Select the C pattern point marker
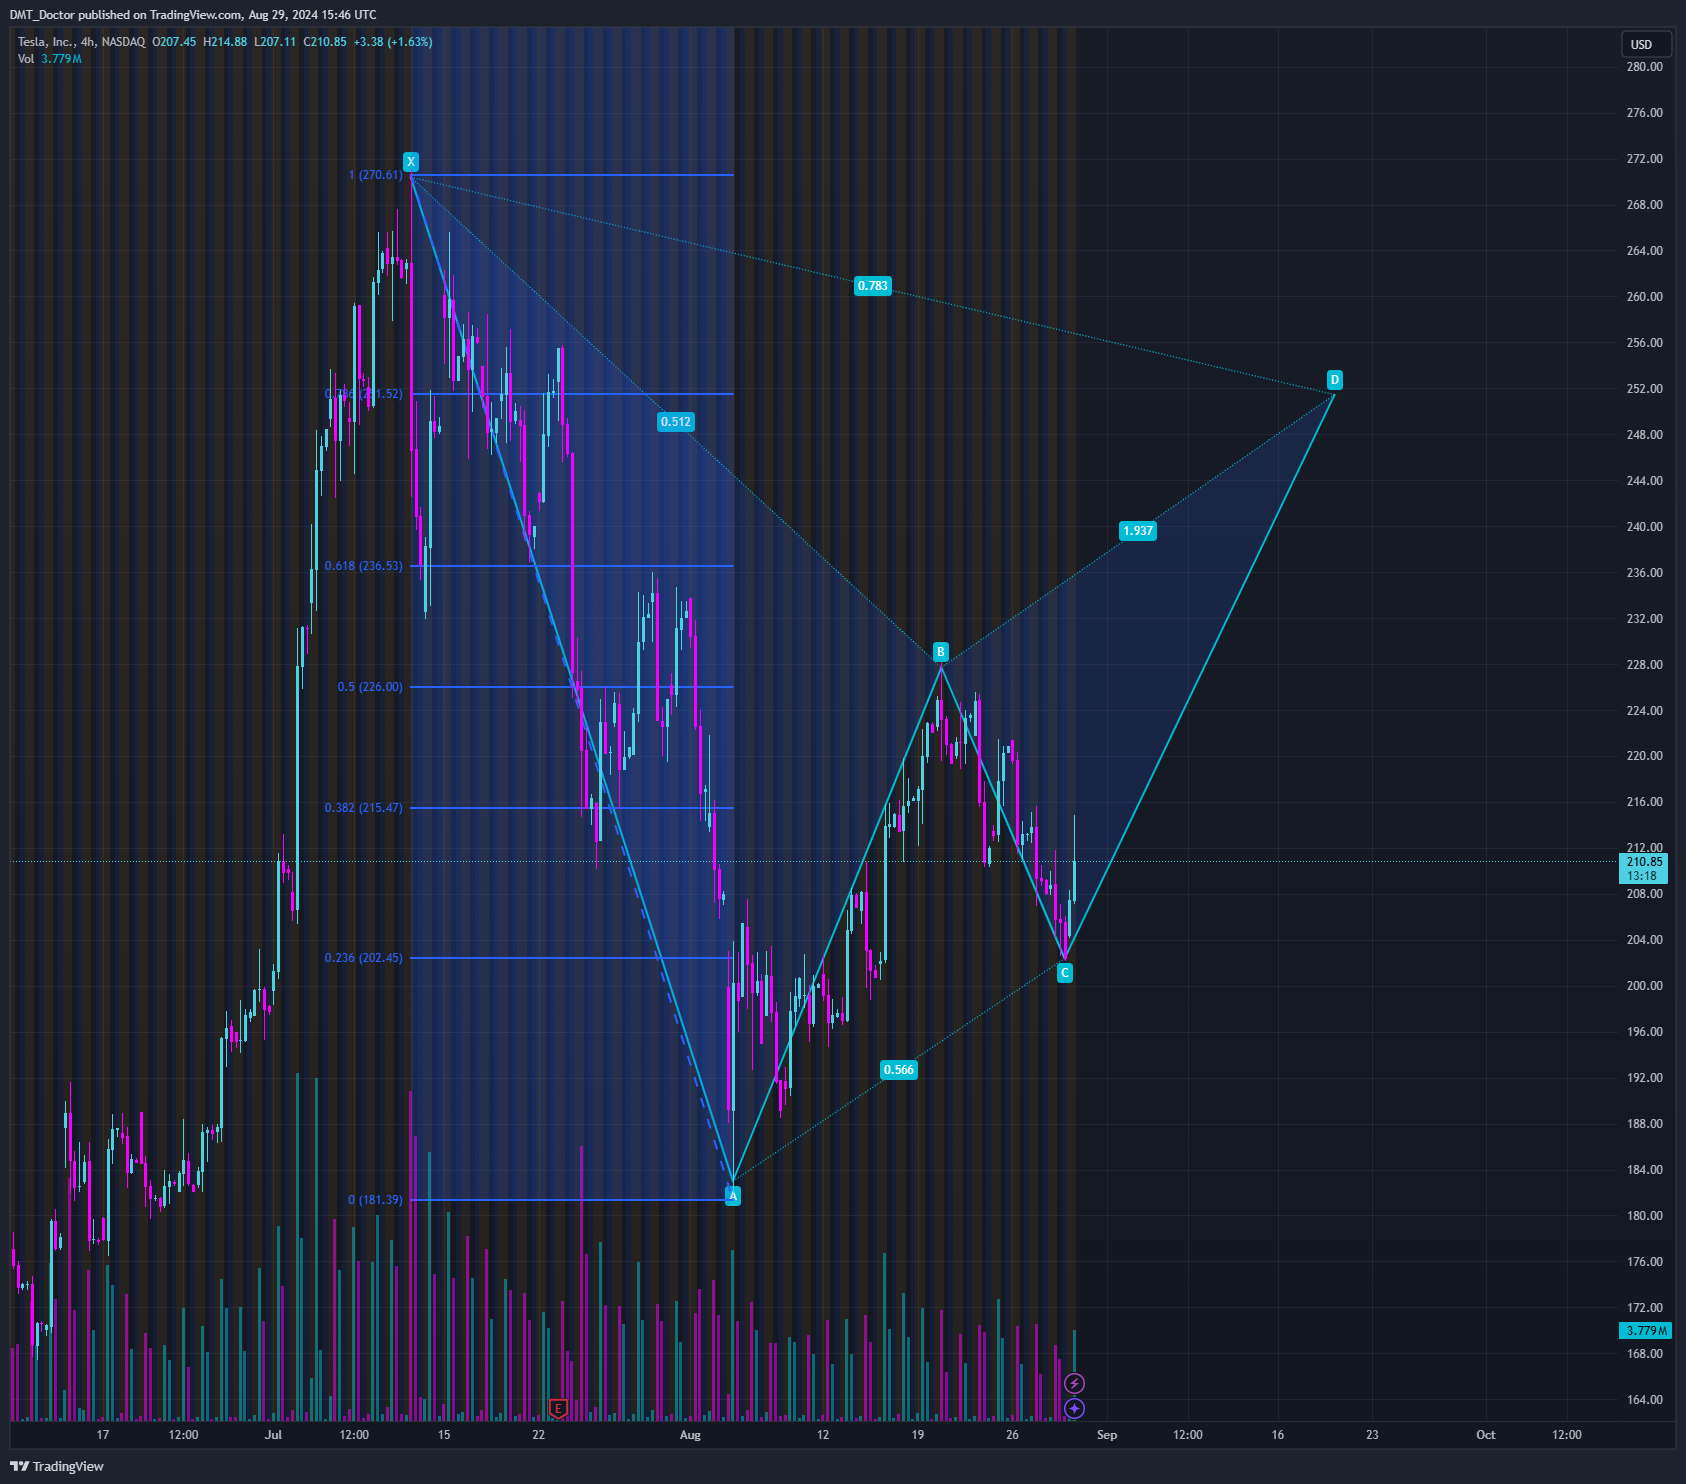Image resolution: width=1686 pixels, height=1484 pixels. (1065, 973)
